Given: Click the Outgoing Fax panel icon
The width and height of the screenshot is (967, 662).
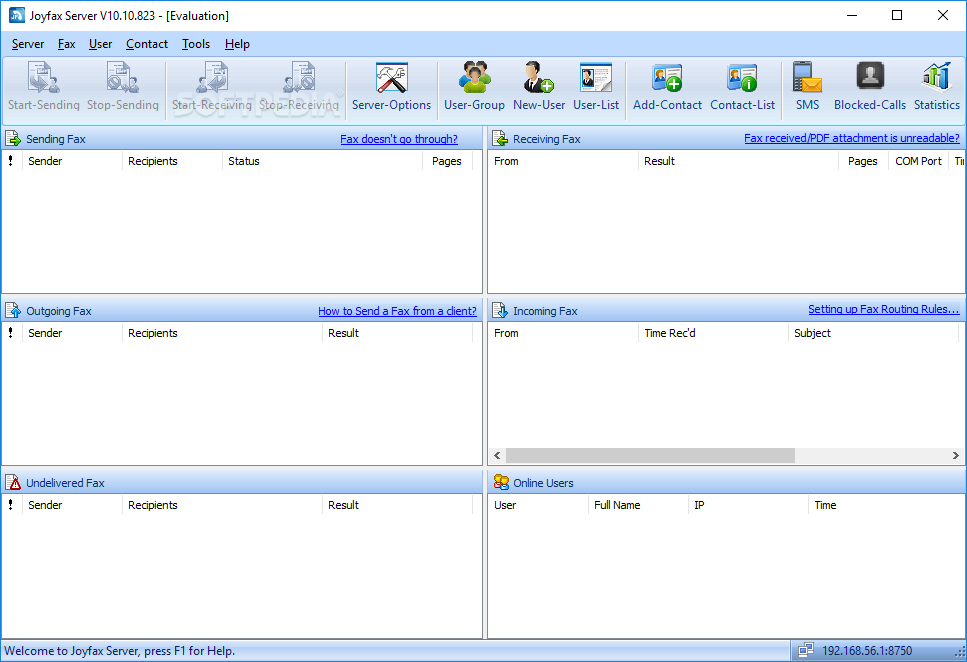Looking at the screenshot, I should point(13,310).
